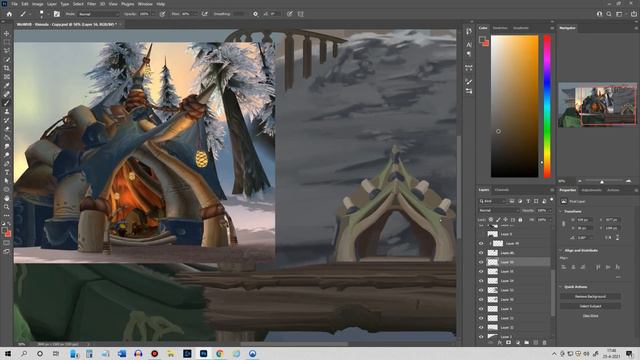Image resolution: width=640 pixels, height=360 pixels.
Task: Create a new group folder icon
Action: (527, 342)
